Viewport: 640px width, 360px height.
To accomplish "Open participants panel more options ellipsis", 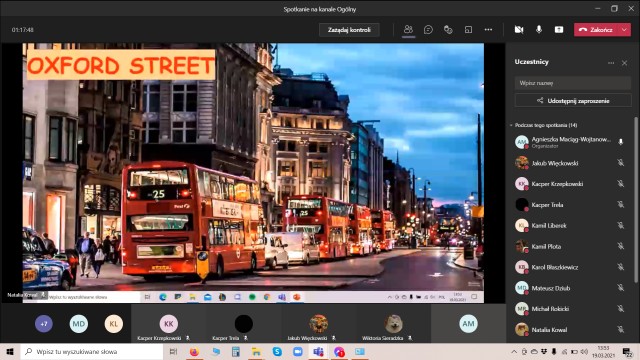I will tap(611, 63).
